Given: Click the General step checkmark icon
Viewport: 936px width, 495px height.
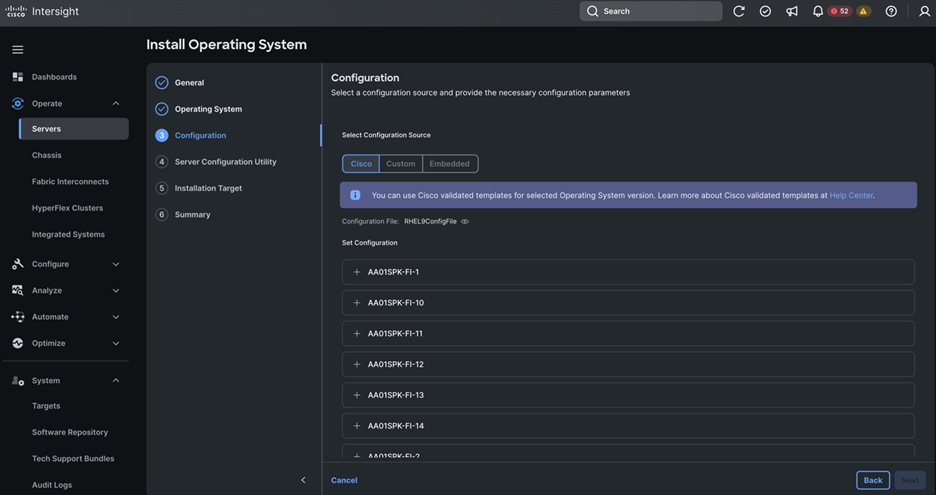Looking at the screenshot, I should pyautogui.click(x=162, y=82).
